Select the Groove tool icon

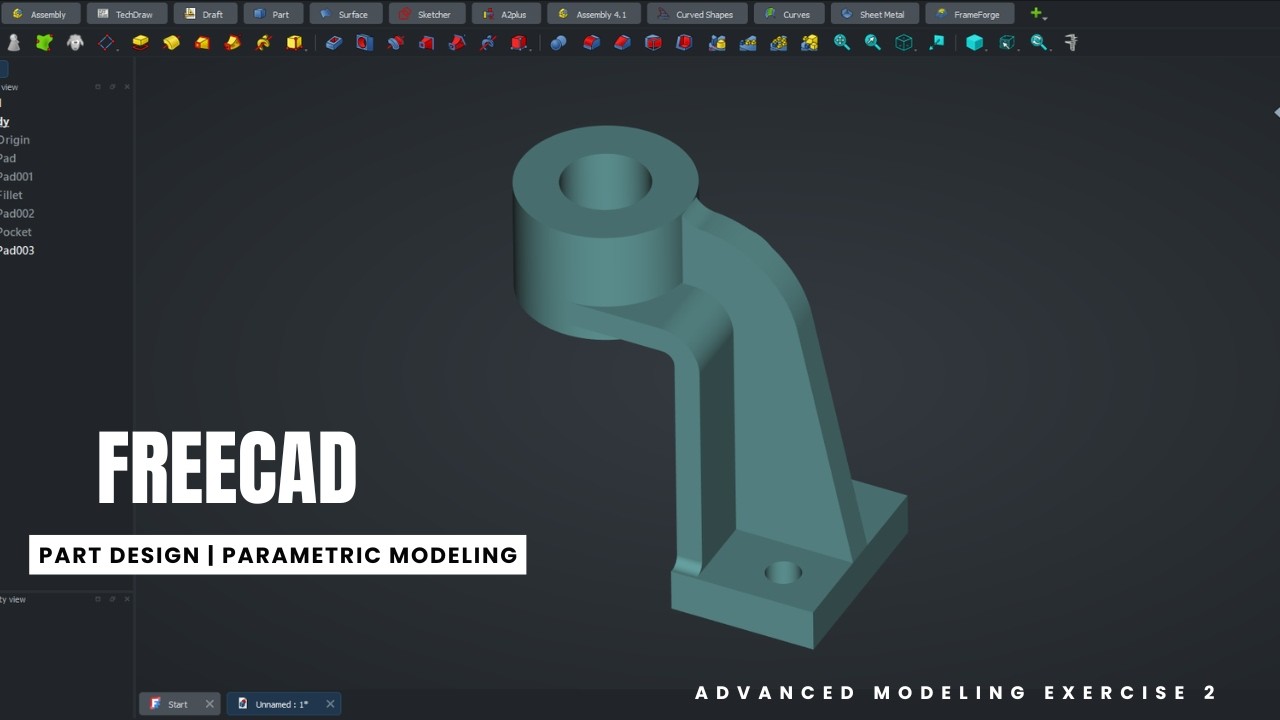(x=396, y=42)
